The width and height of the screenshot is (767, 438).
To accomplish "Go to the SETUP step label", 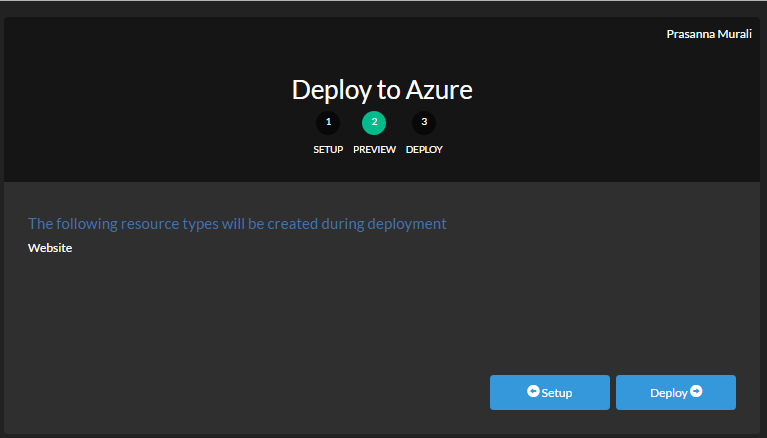I will pyautogui.click(x=328, y=150).
